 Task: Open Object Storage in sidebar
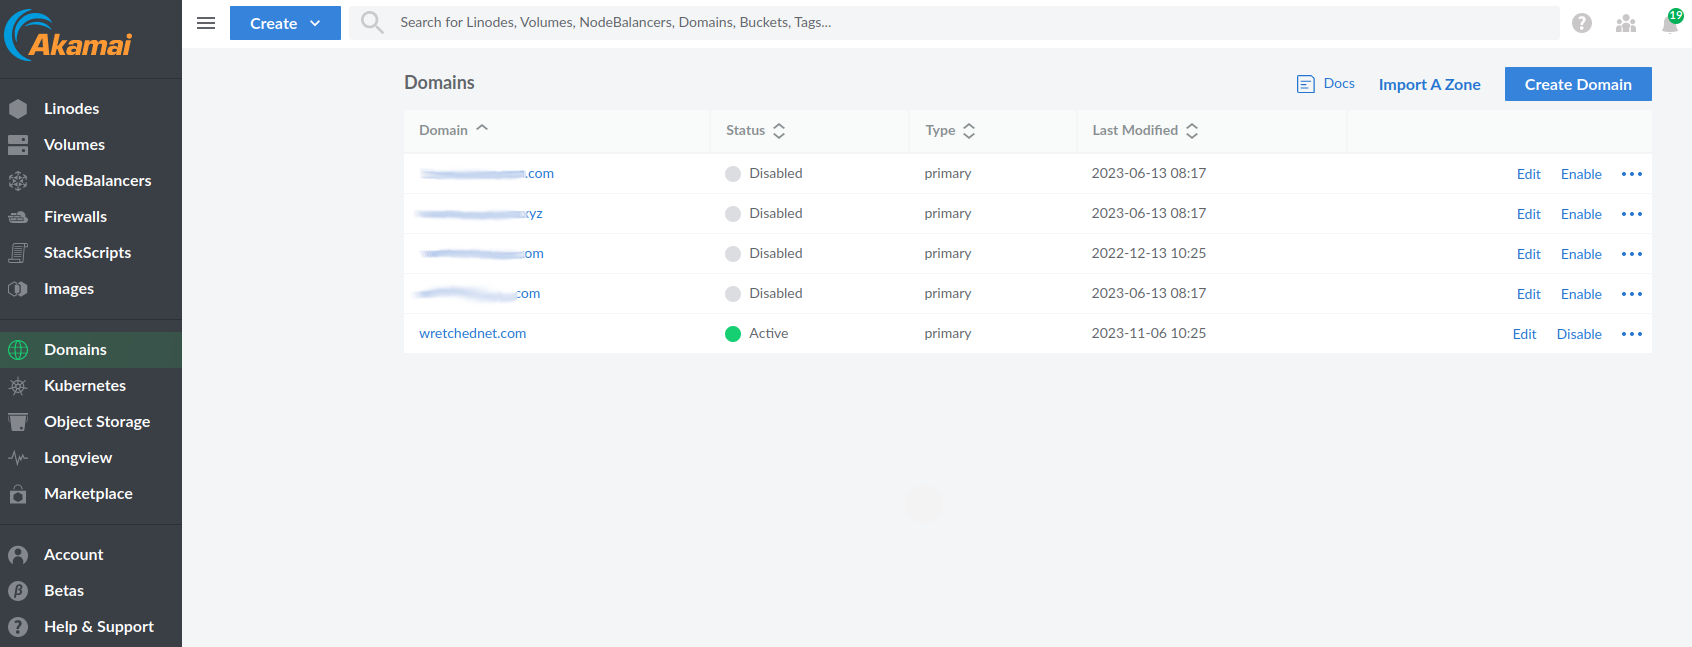(x=96, y=422)
